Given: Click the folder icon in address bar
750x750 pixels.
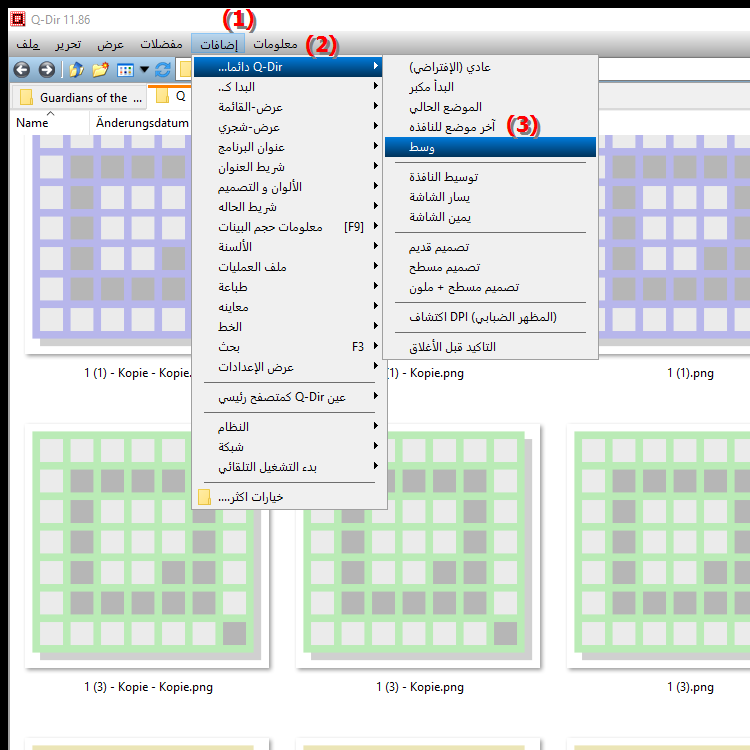Looking at the screenshot, I should click(185, 70).
